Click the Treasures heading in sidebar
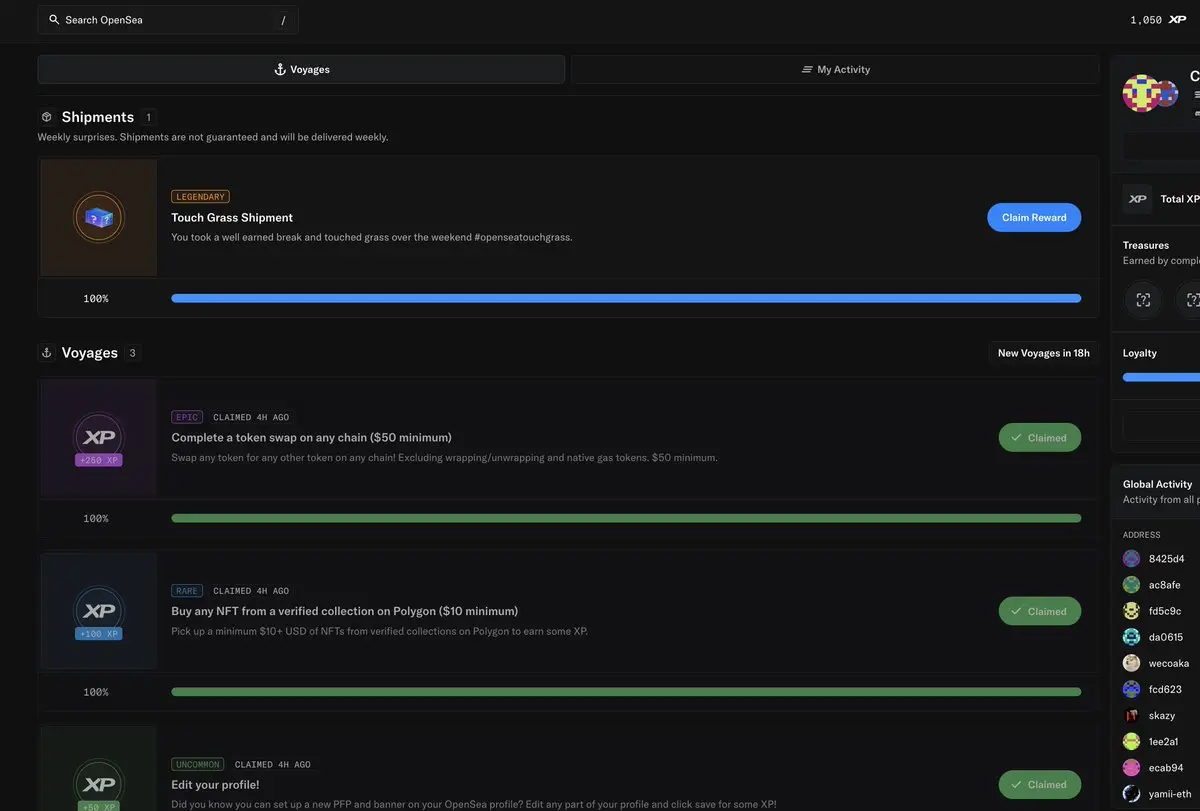 (x=1146, y=245)
